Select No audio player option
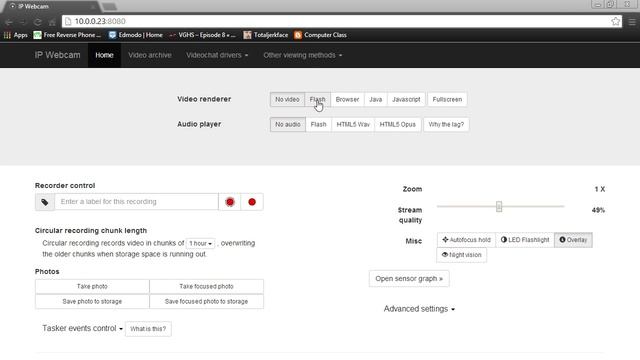This screenshot has height=360, width=640. (288, 124)
